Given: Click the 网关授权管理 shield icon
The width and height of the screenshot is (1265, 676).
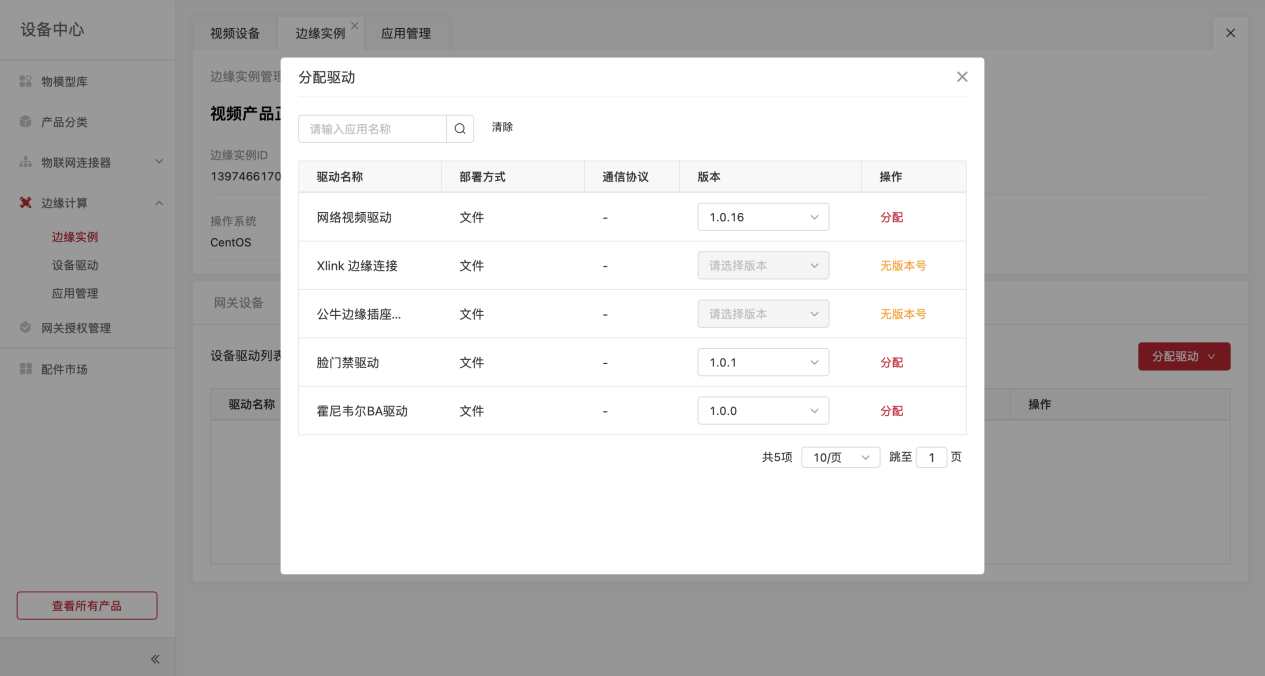Looking at the screenshot, I should (26, 328).
